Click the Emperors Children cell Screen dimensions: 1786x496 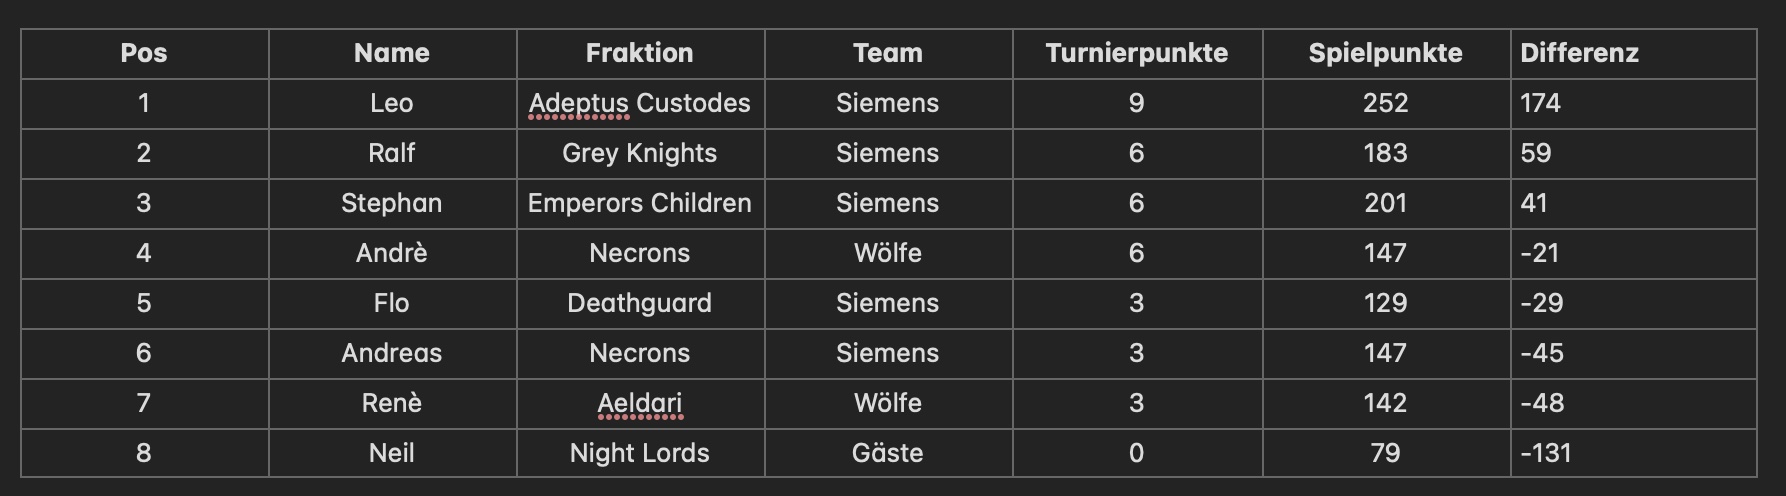tap(640, 203)
